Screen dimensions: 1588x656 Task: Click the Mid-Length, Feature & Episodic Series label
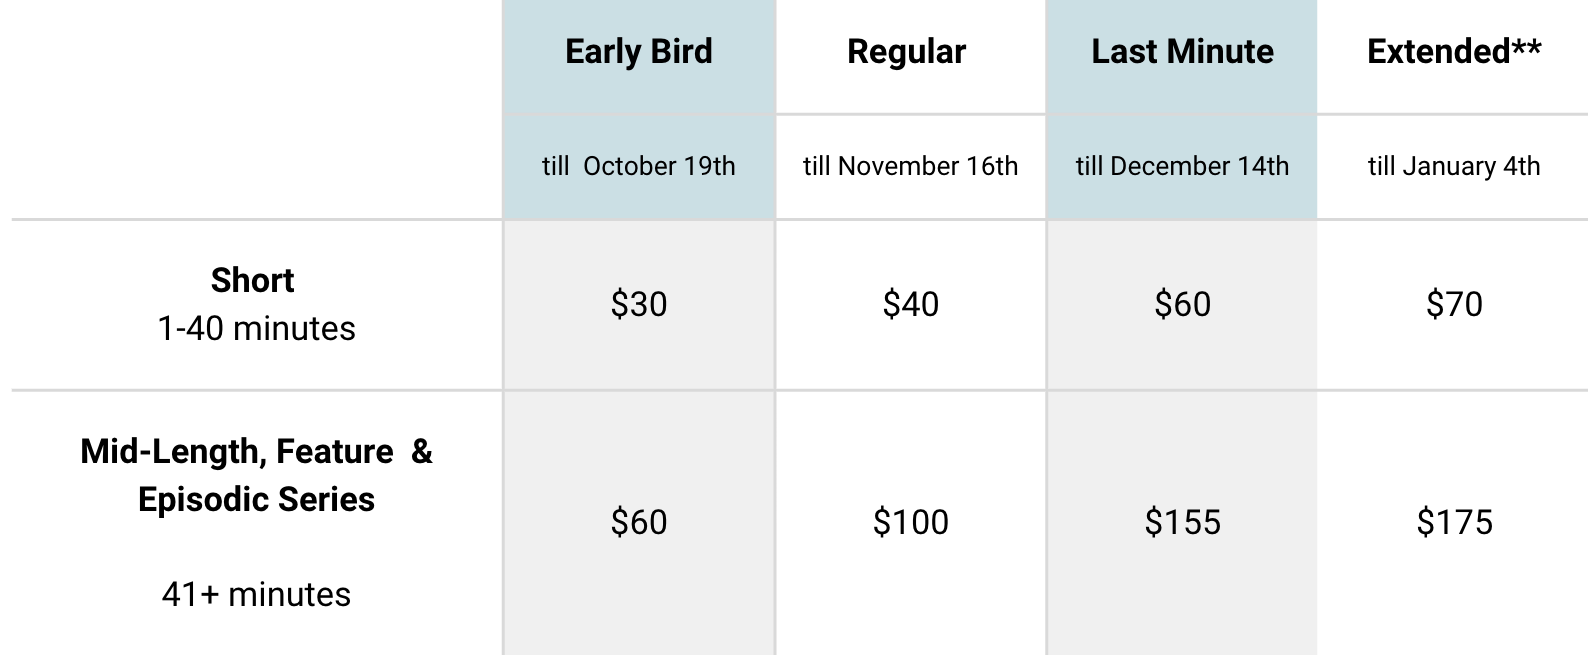click(256, 475)
